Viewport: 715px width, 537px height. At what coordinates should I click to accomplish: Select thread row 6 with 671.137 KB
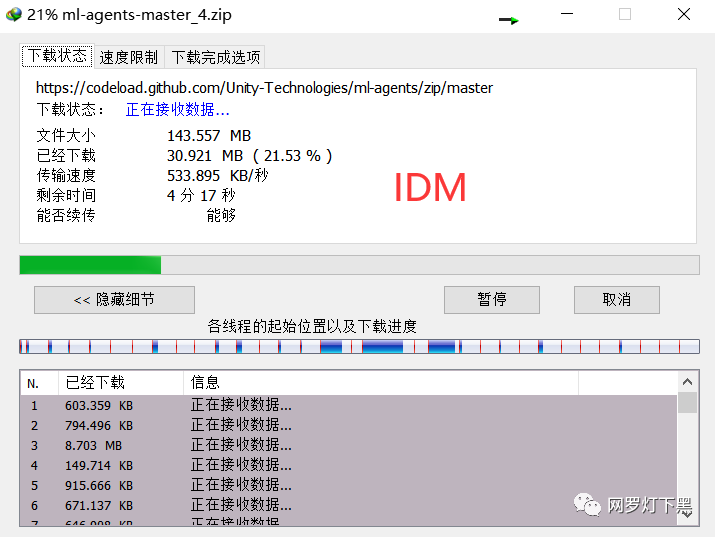pos(349,506)
